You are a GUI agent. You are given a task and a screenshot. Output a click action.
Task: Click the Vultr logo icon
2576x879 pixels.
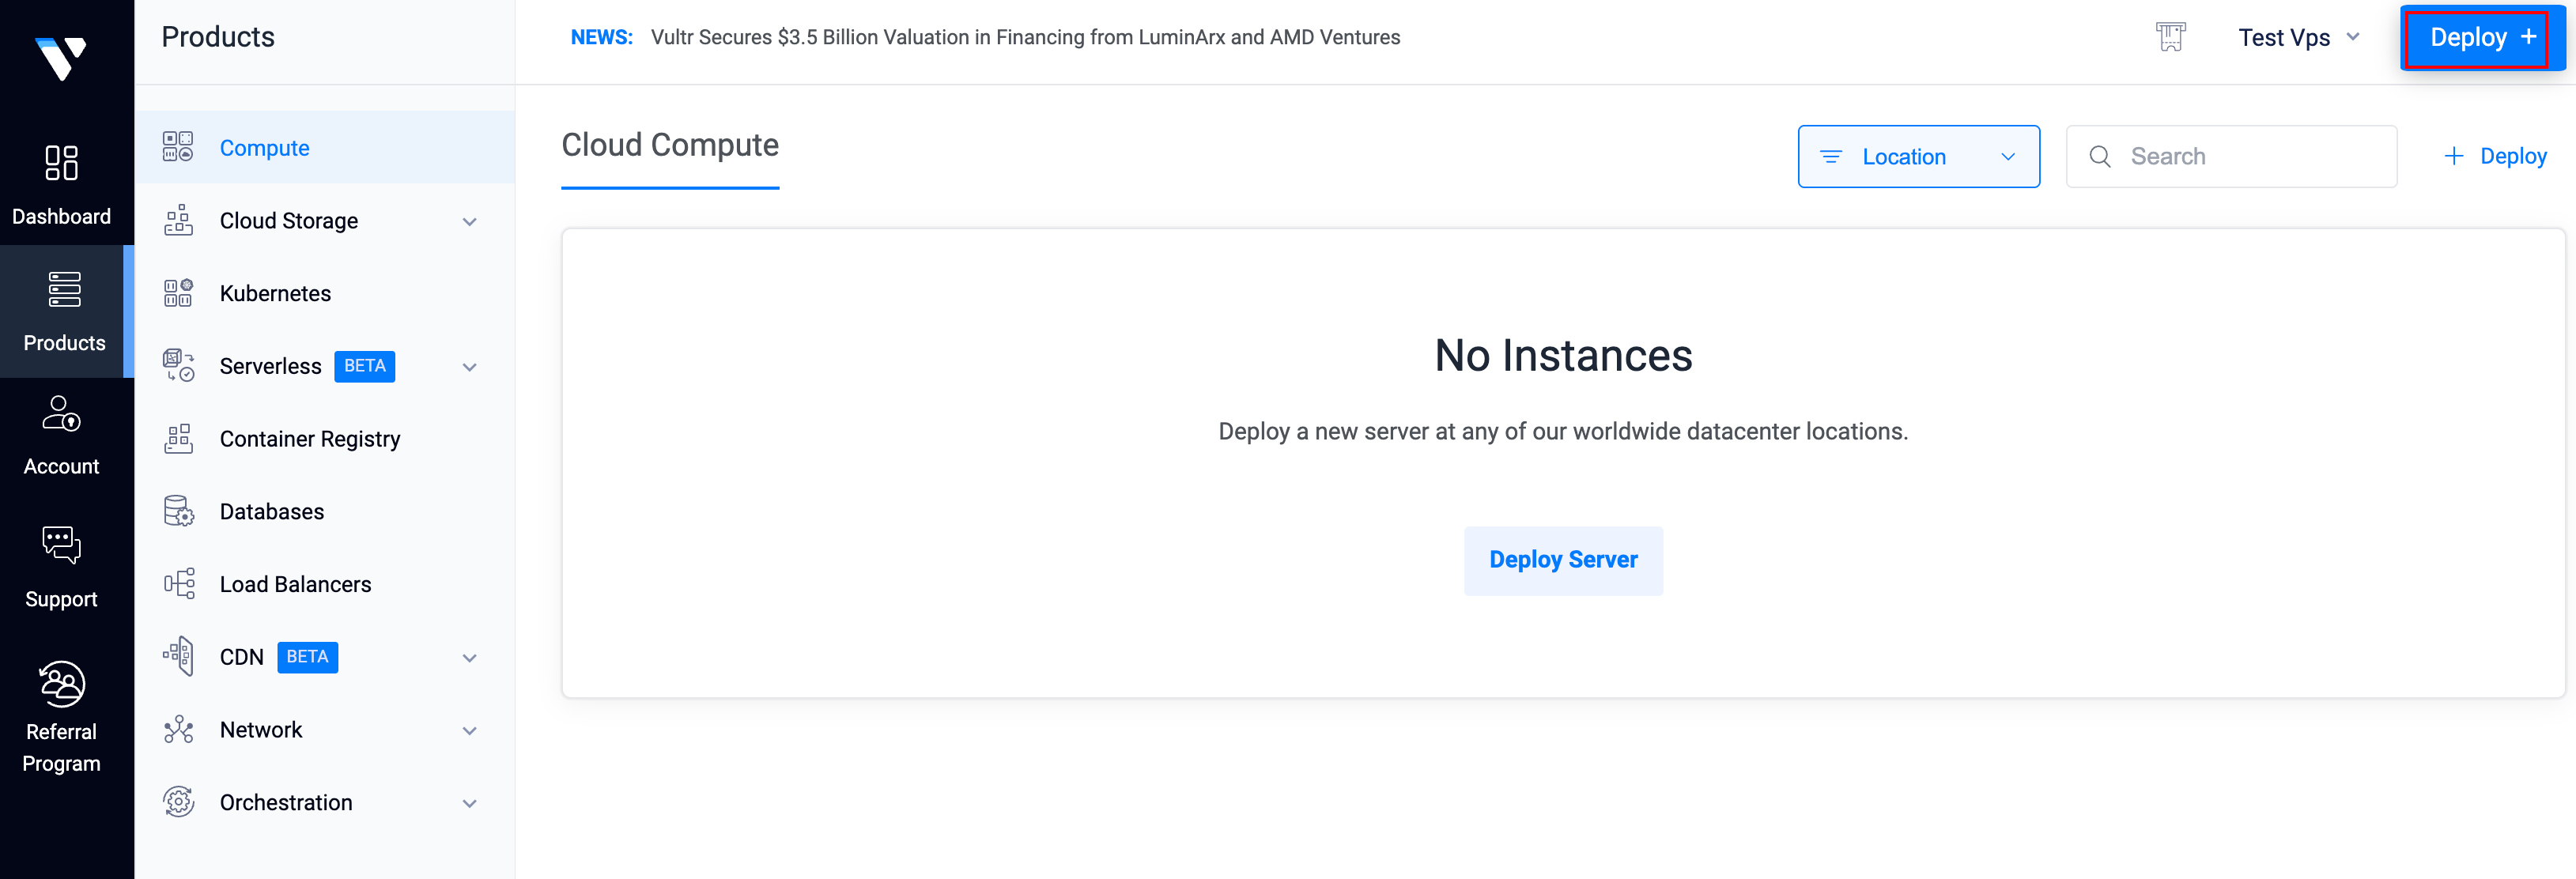pos(61,58)
